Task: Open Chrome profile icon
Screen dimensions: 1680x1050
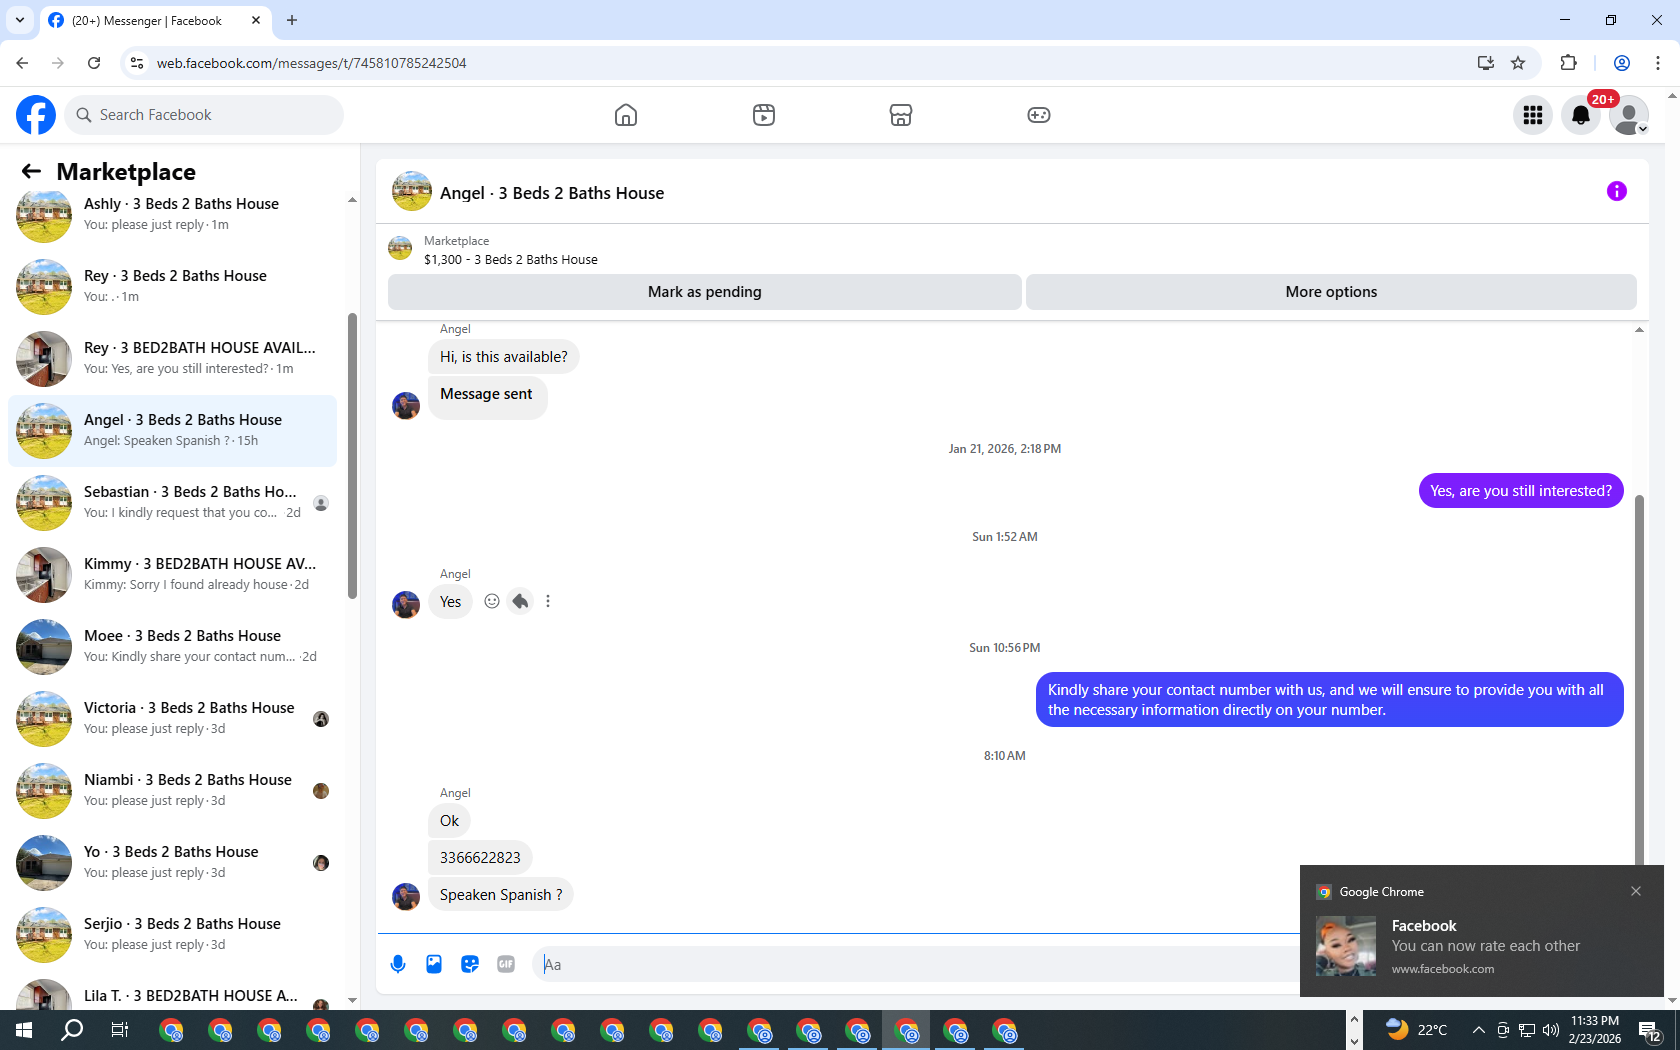Action: tap(1622, 63)
